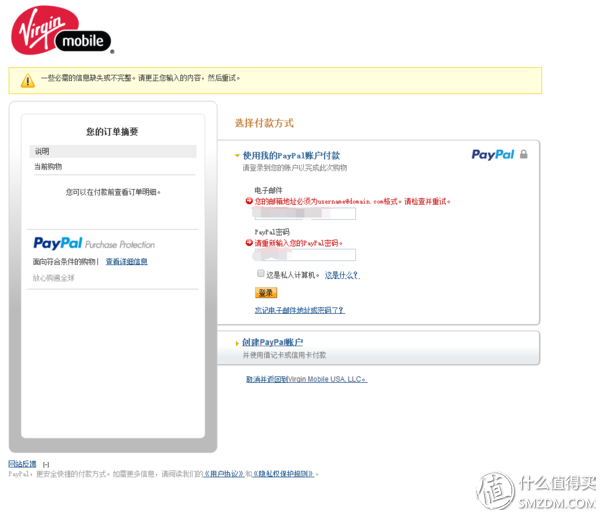Screen dimensions: 600x515
Task: Click the PayPal密码 field label
Action: tap(272, 232)
